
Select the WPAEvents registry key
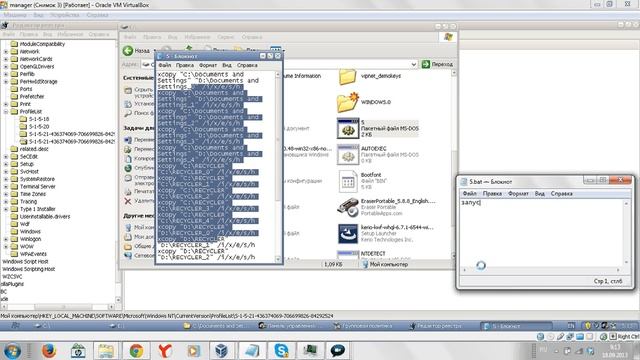click(x=33, y=254)
